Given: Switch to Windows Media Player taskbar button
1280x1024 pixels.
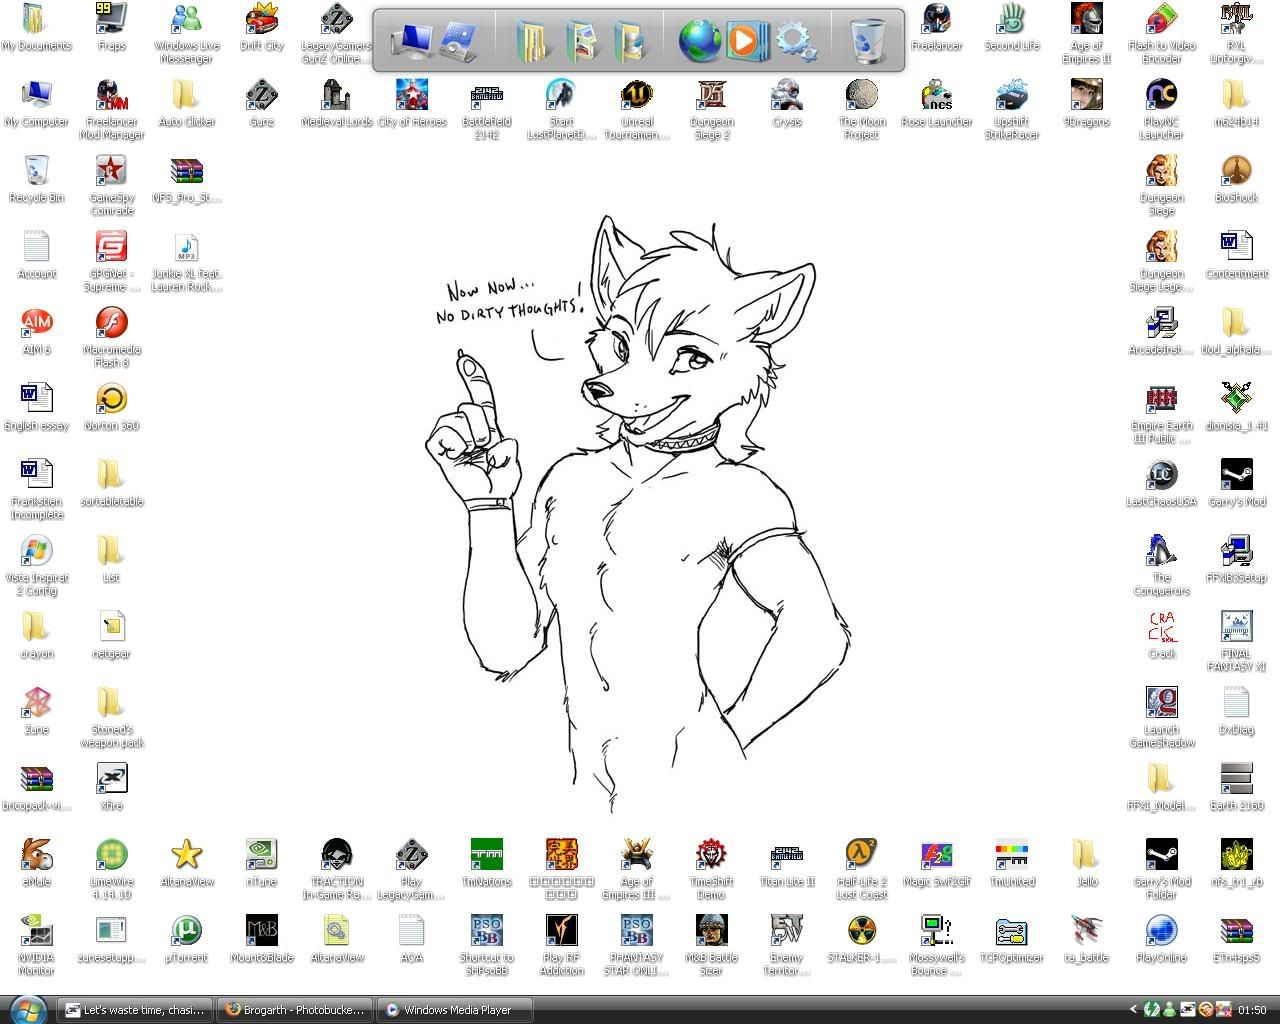Looking at the screenshot, I should tap(456, 1010).
